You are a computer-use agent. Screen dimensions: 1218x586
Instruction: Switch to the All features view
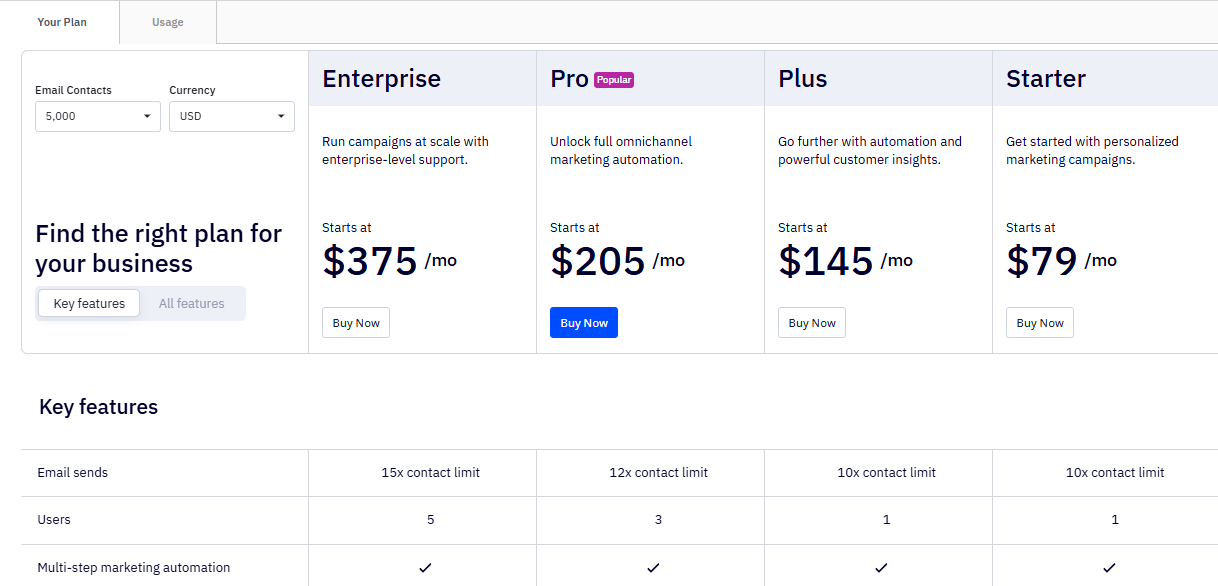(x=191, y=303)
